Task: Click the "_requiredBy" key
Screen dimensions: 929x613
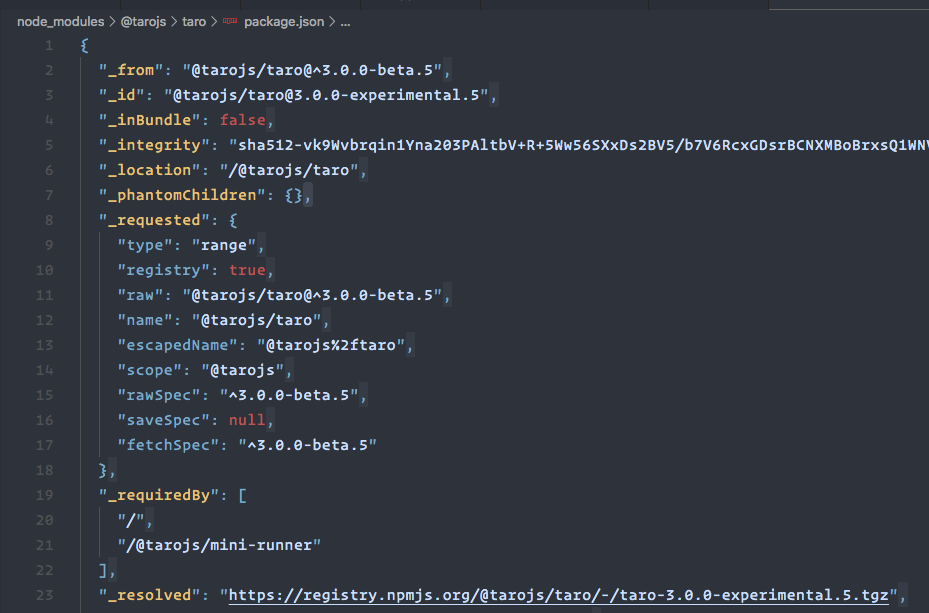Action: (159, 495)
